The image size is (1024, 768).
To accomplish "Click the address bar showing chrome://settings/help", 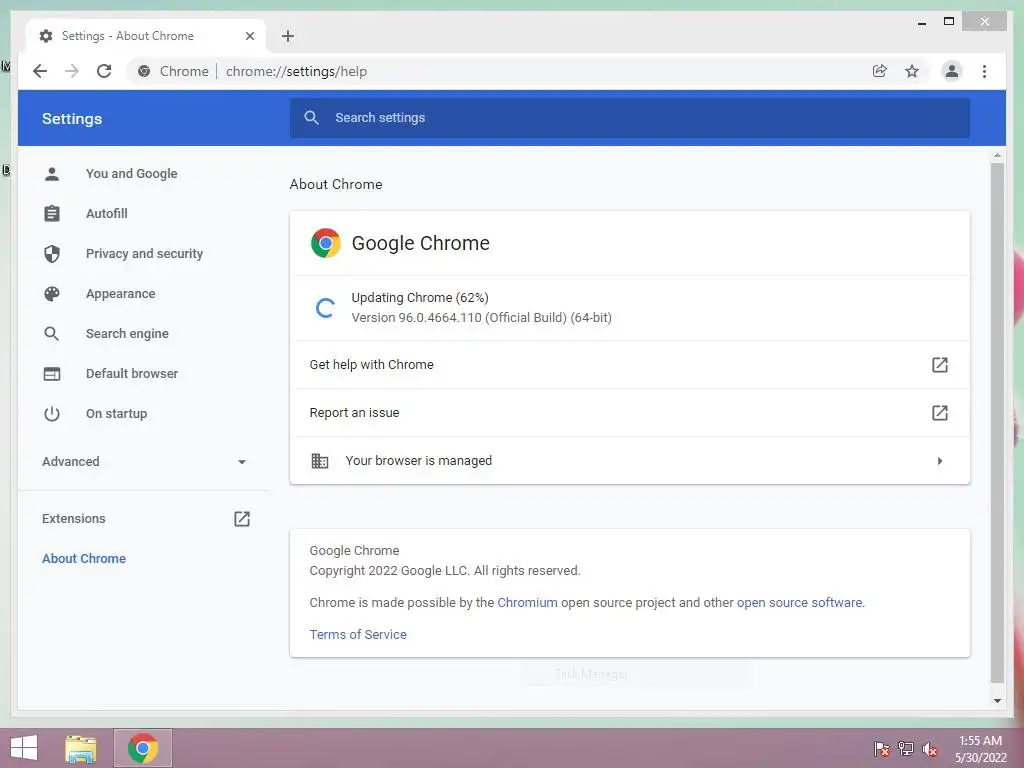I will pyautogui.click(x=496, y=71).
